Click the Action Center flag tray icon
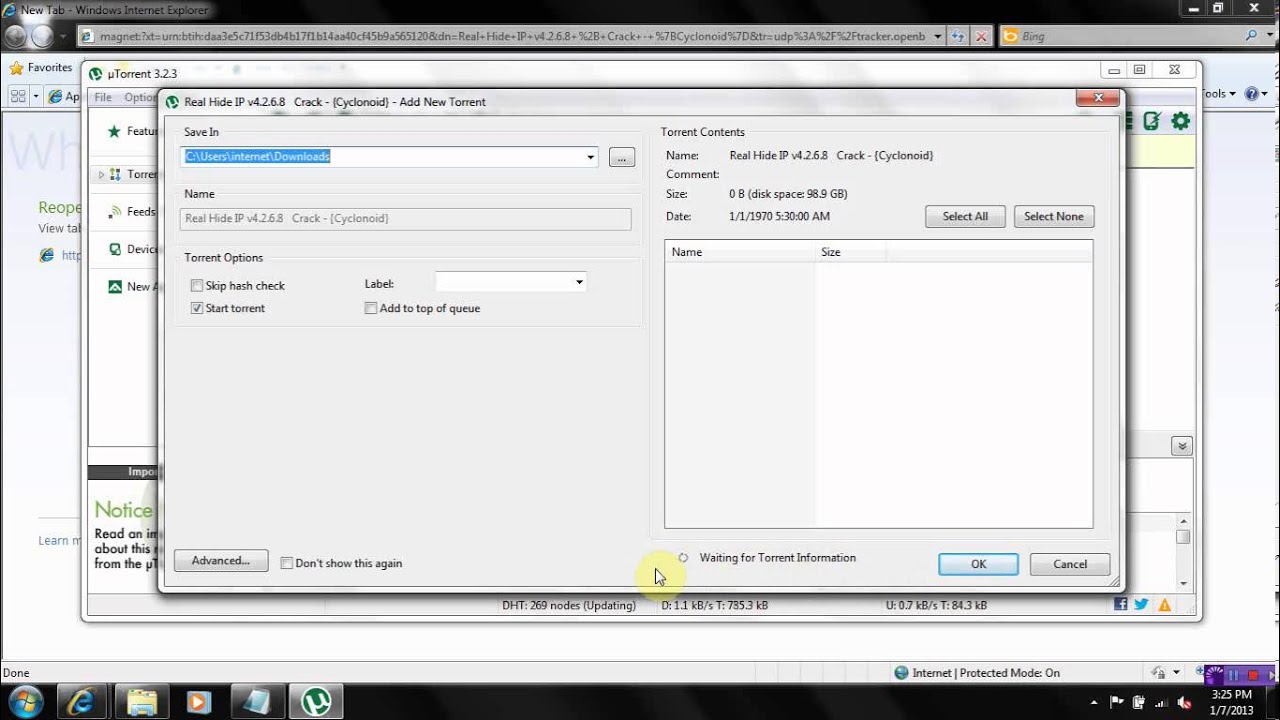 (1117, 702)
